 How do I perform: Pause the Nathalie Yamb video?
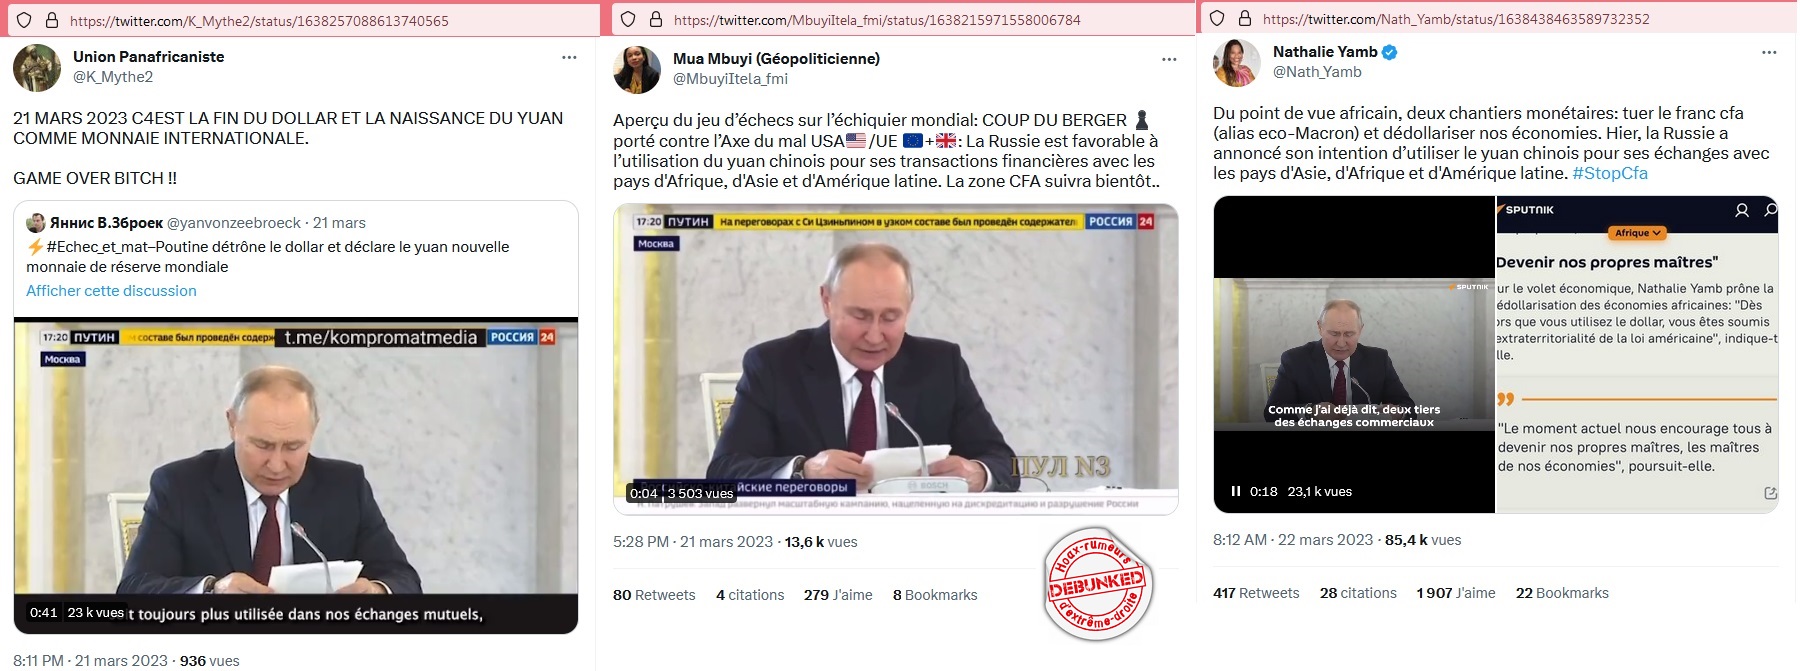[x=1236, y=491]
